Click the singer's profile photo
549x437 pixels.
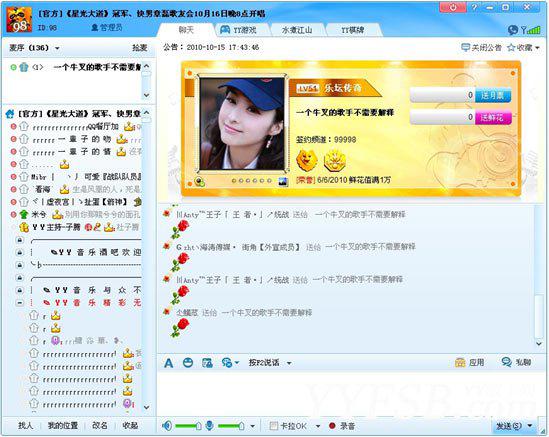[x=242, y=124]
